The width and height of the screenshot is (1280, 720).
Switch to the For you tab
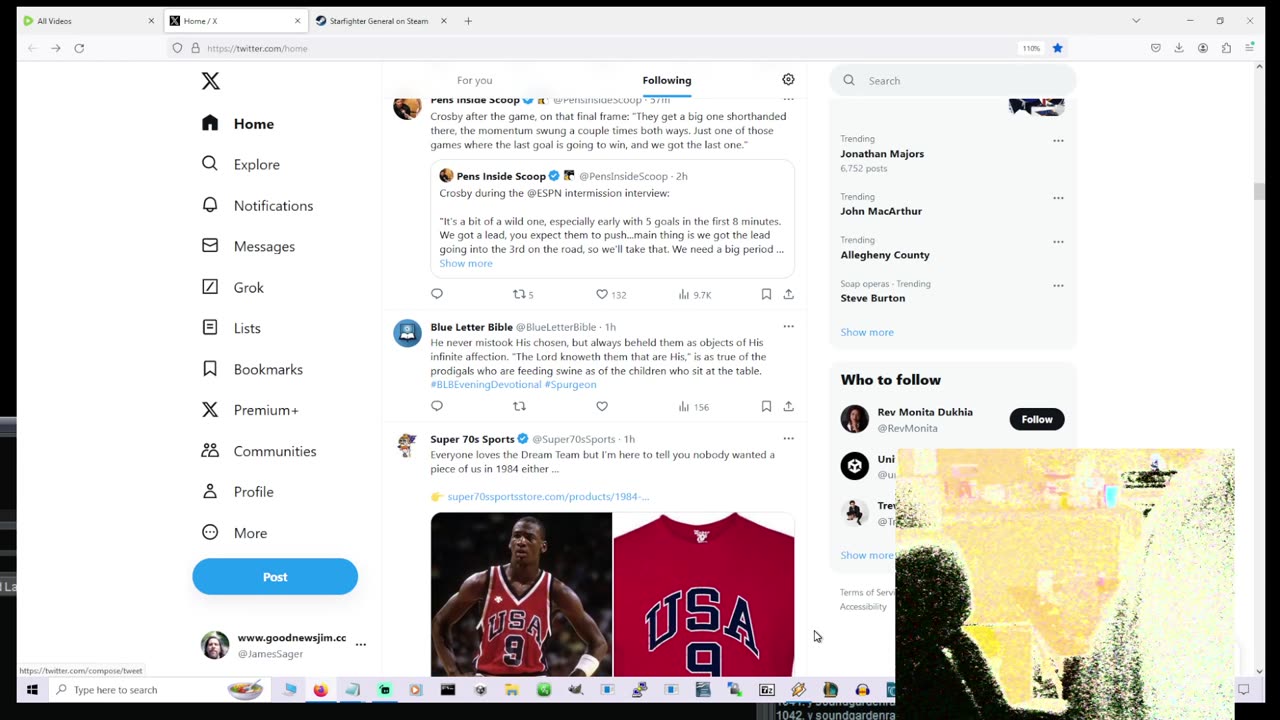pos(474,80)
